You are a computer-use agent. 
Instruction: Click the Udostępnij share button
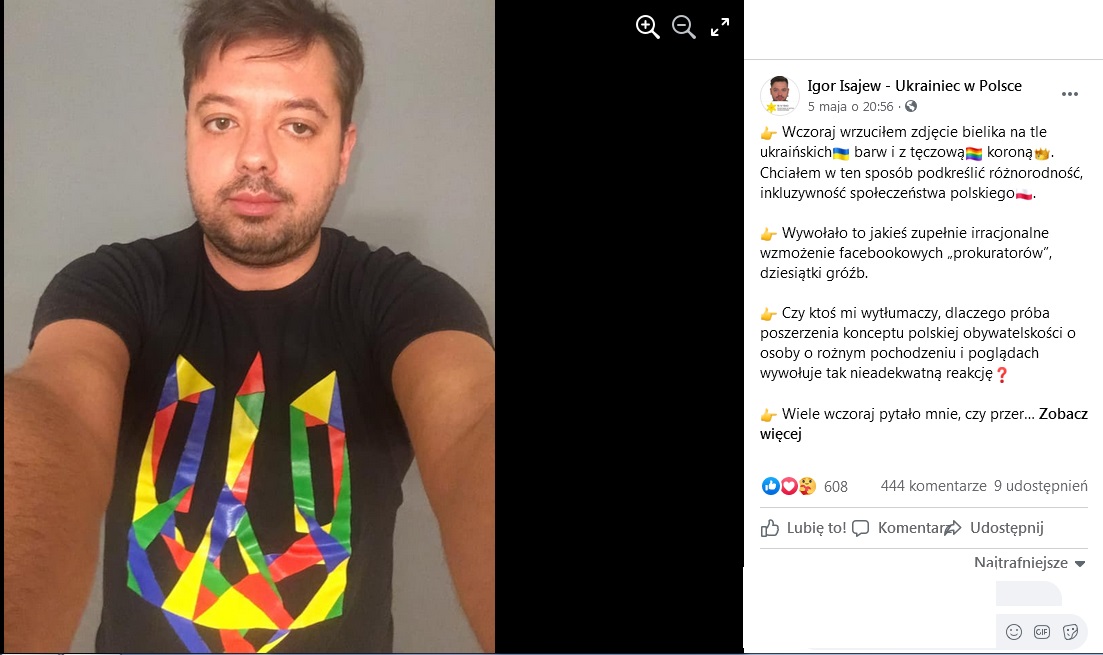[996, 528]
